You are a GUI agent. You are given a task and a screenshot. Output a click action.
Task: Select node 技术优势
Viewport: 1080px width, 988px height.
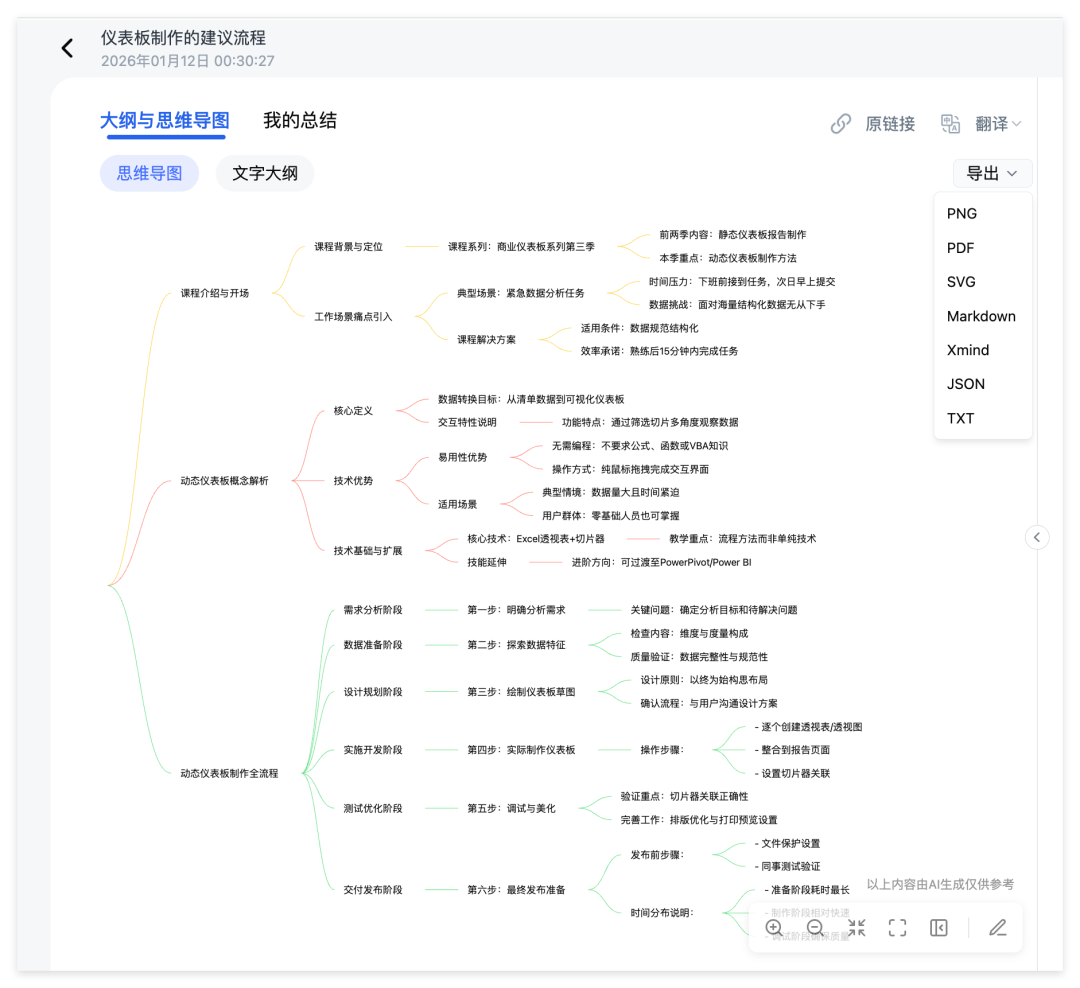(353, 481)
